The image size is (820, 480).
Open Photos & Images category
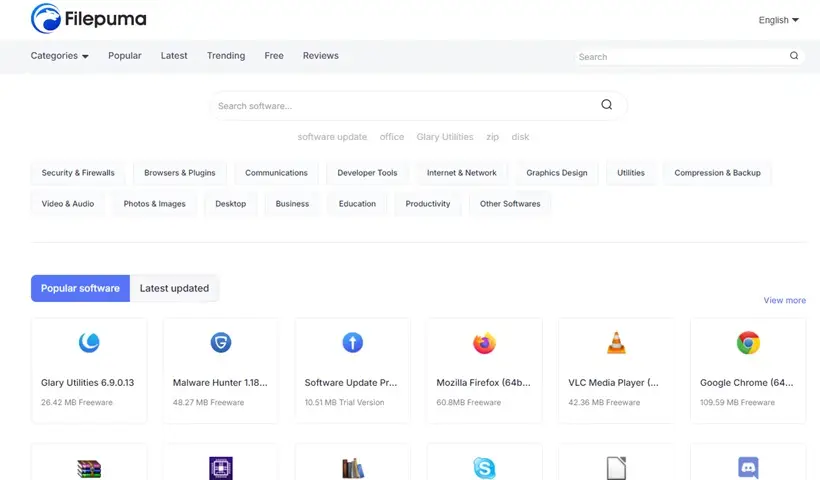coord(155,203)
